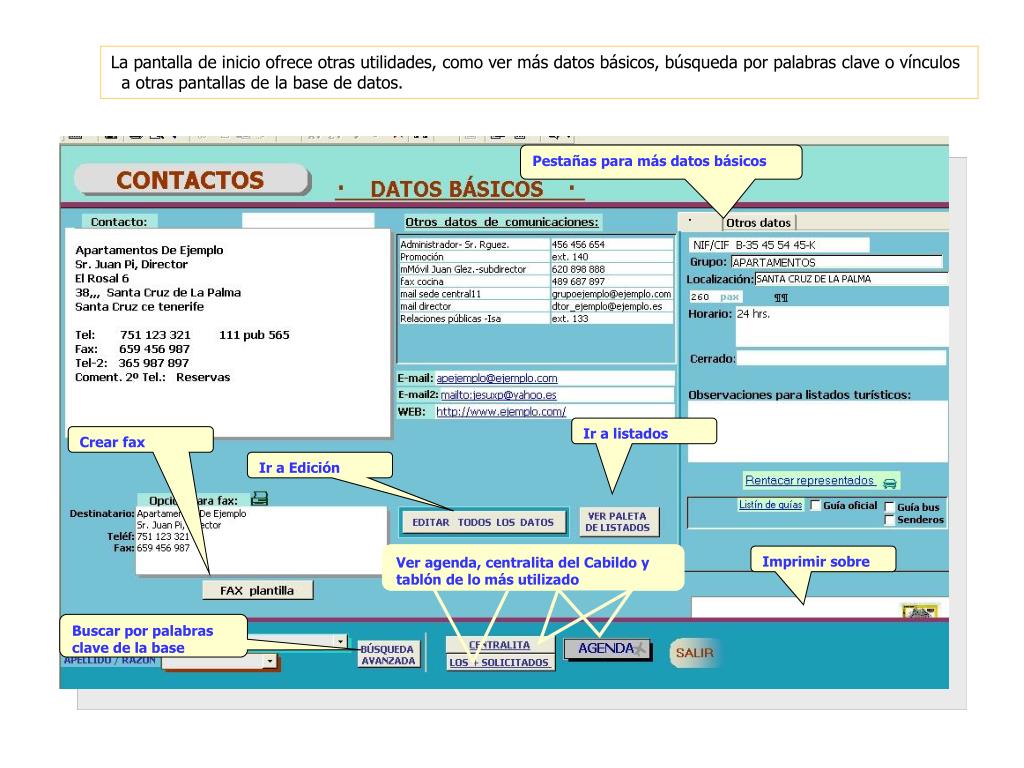1024x768 pixels.
Task: Click Apartamentos De Ejemplo in contact card
Action: [x=150, y=250]
